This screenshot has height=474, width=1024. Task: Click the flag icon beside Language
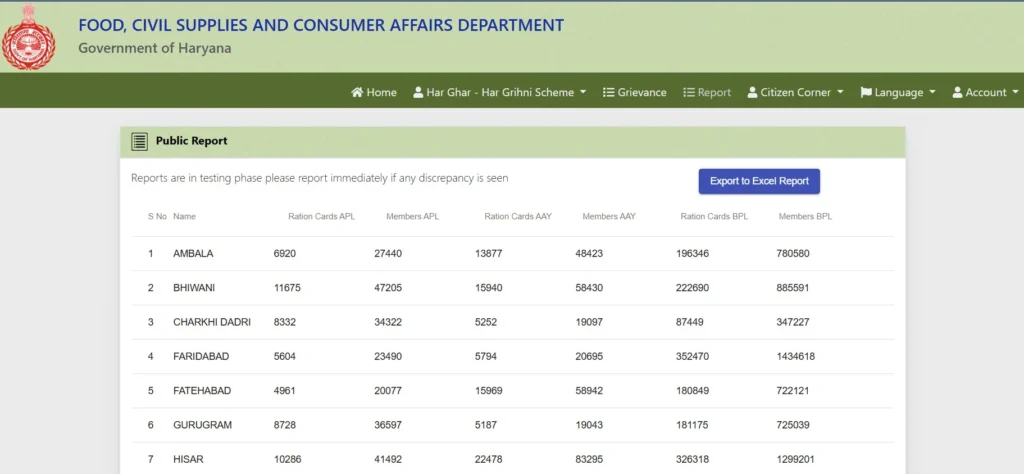coord(866,92)
